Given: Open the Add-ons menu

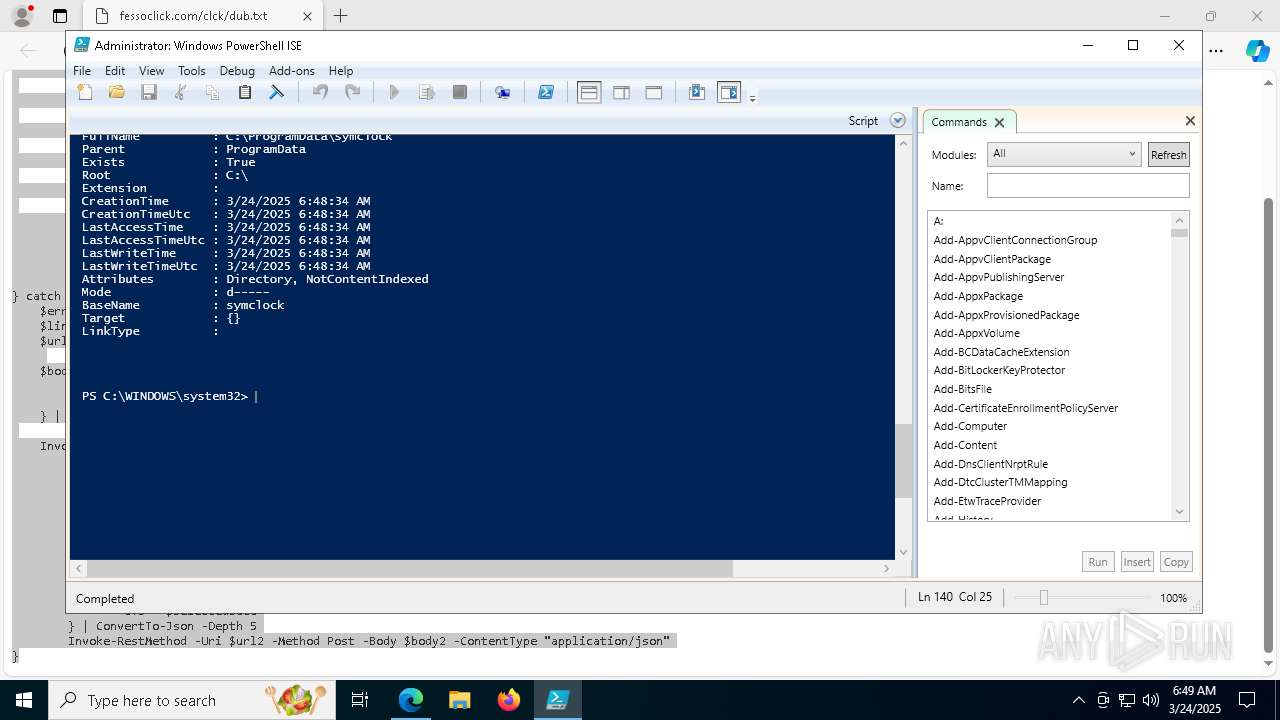Looking at the screenshot, I should (292, 71).
